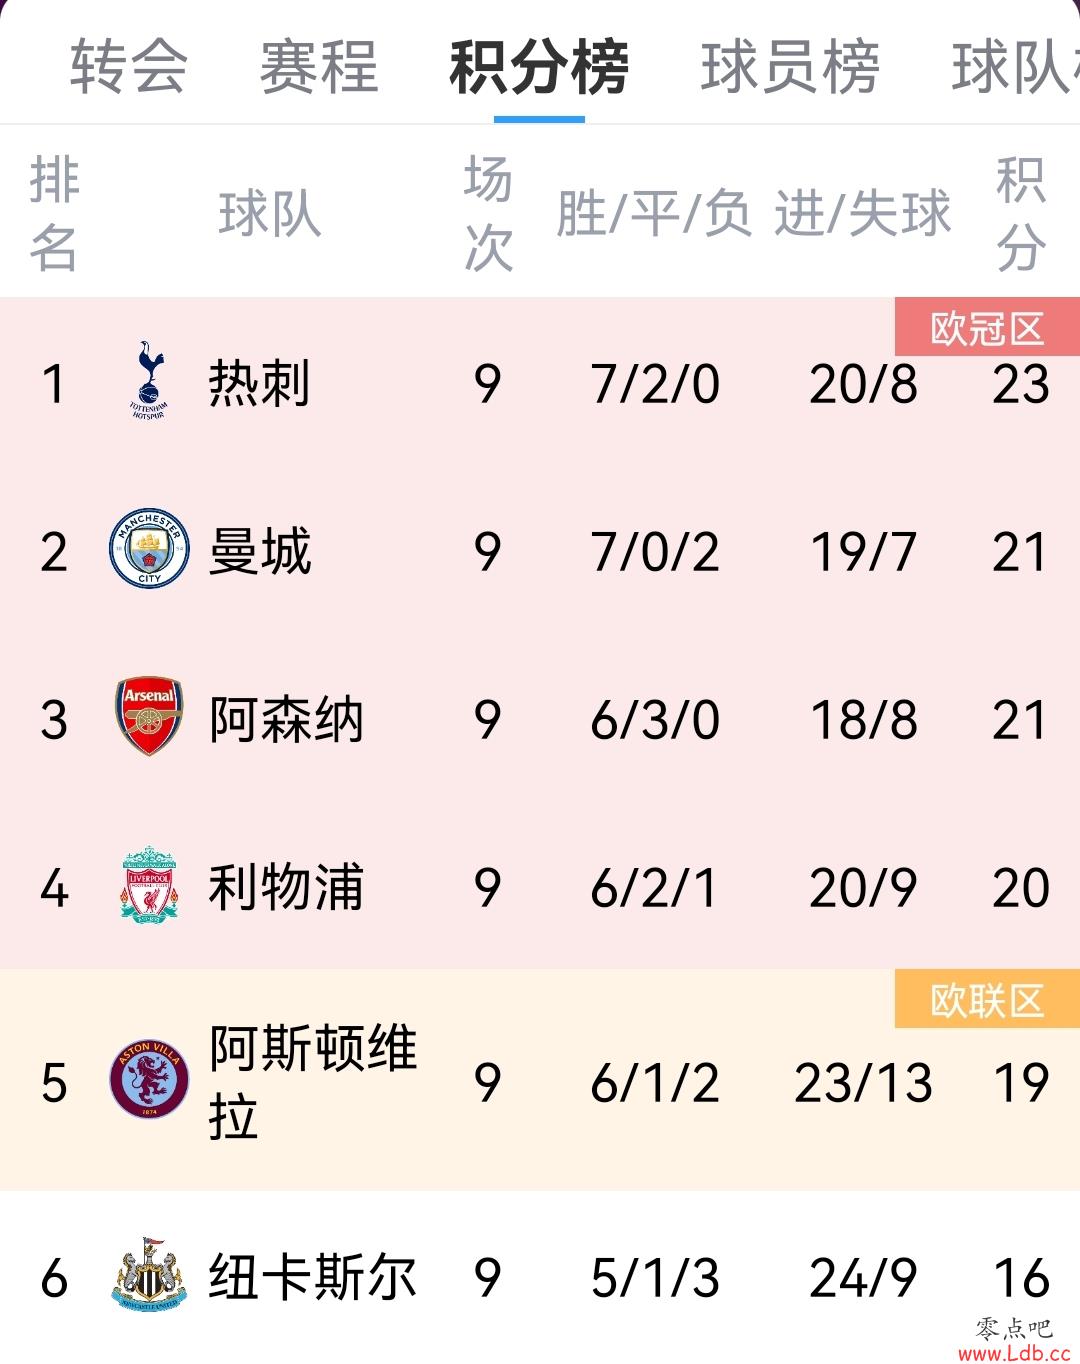Image resolution: width=1080 pixels, height=1364 pixels.
Task: Tap the 积分 column header
Action: click(1021, 213)
